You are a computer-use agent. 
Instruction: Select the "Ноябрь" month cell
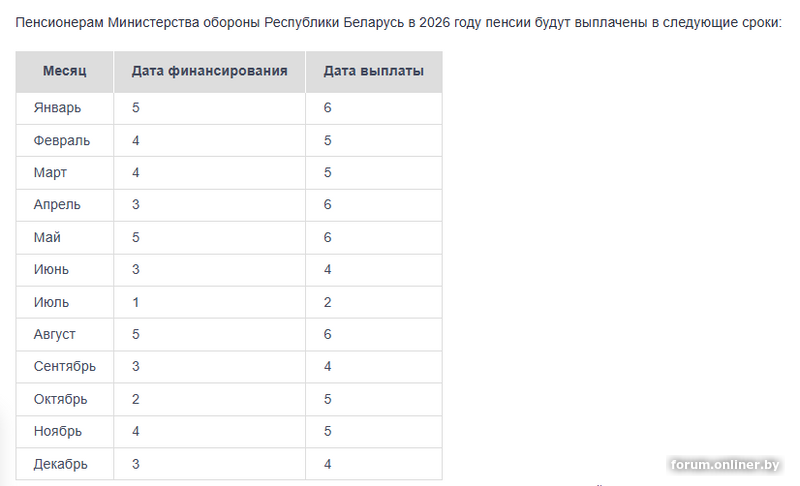(58, 432)
